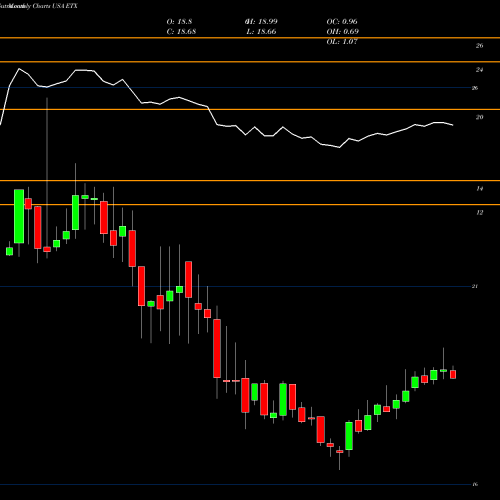
Task: Select the close price 'C: 18.68'
Action: coord(181,32)
